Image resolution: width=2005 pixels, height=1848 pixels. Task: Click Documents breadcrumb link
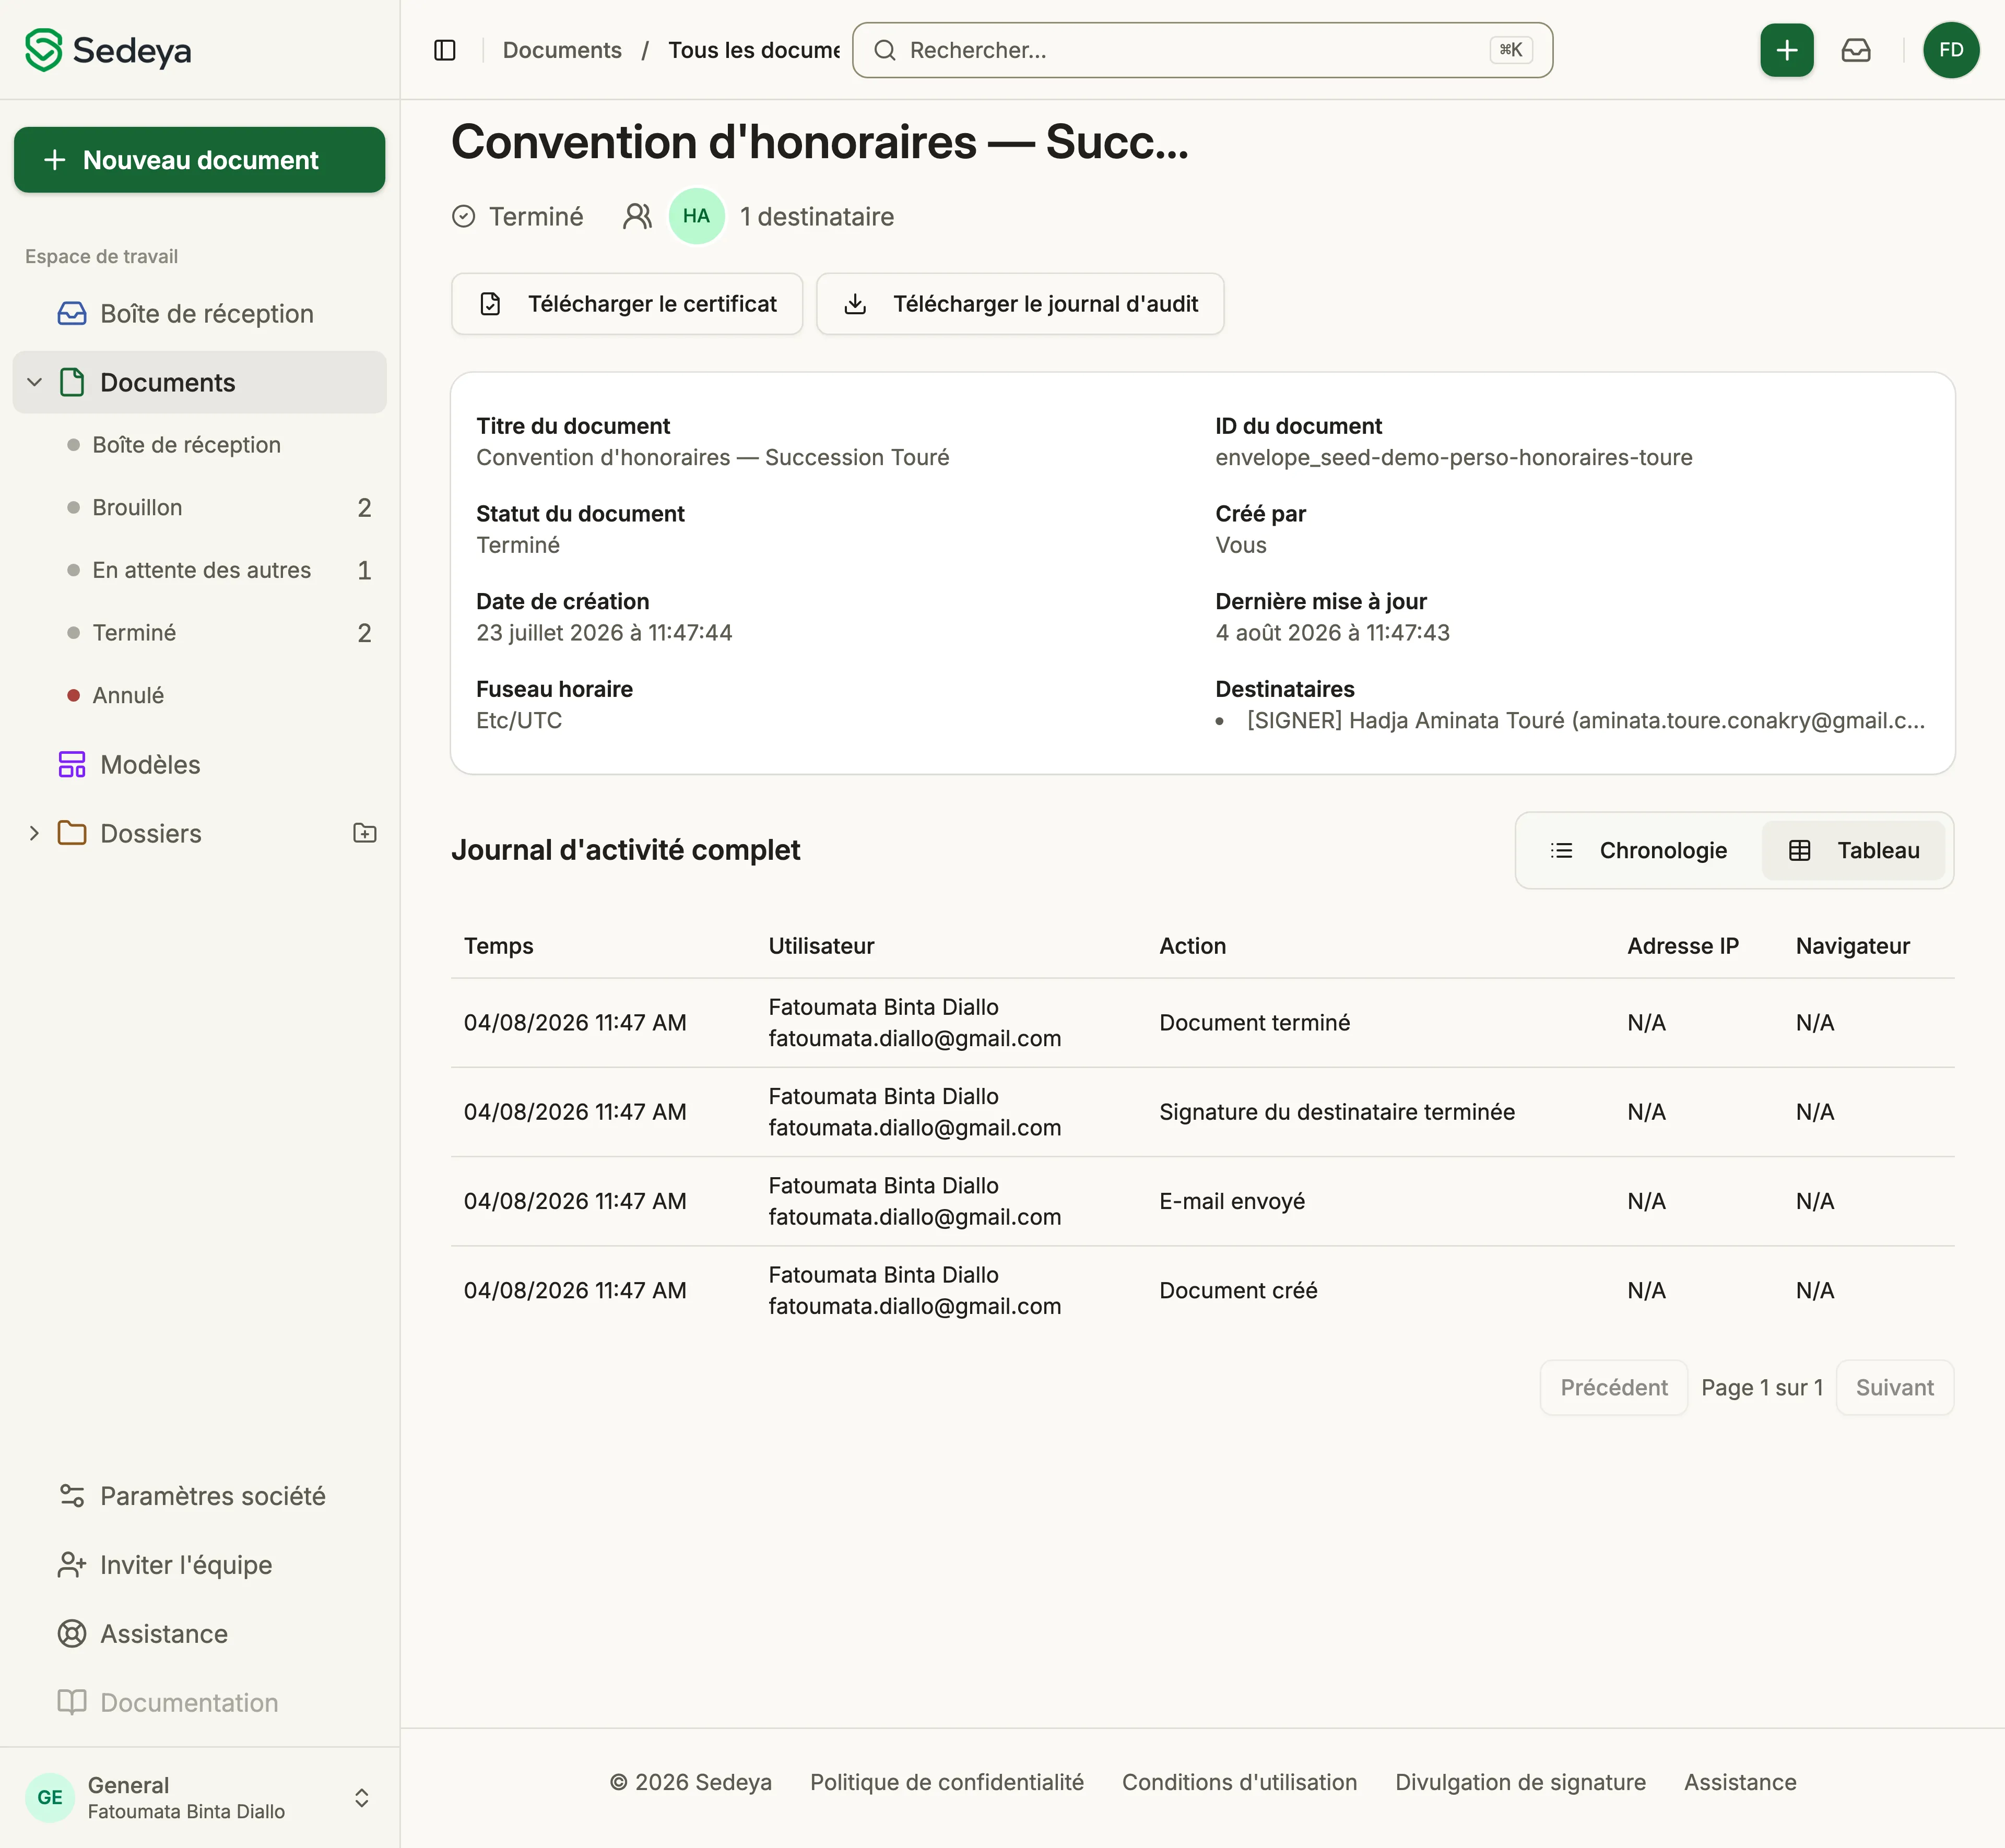pos(562,50)
